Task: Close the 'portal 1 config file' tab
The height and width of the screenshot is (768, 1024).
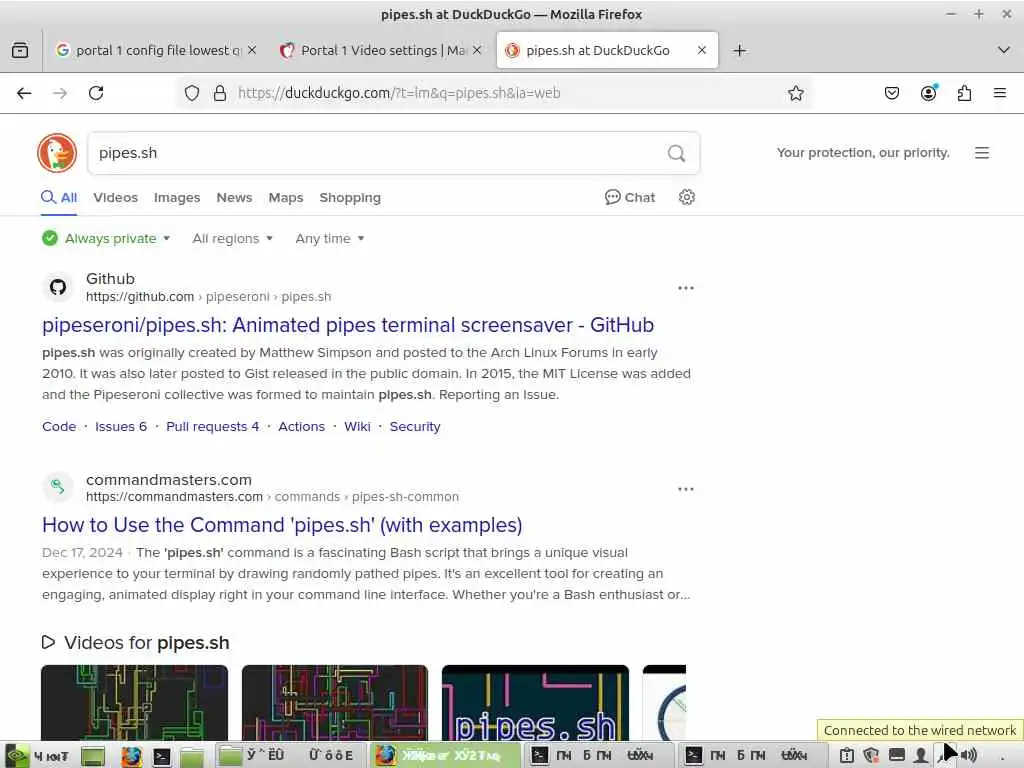Action: (x=252, y=50)
